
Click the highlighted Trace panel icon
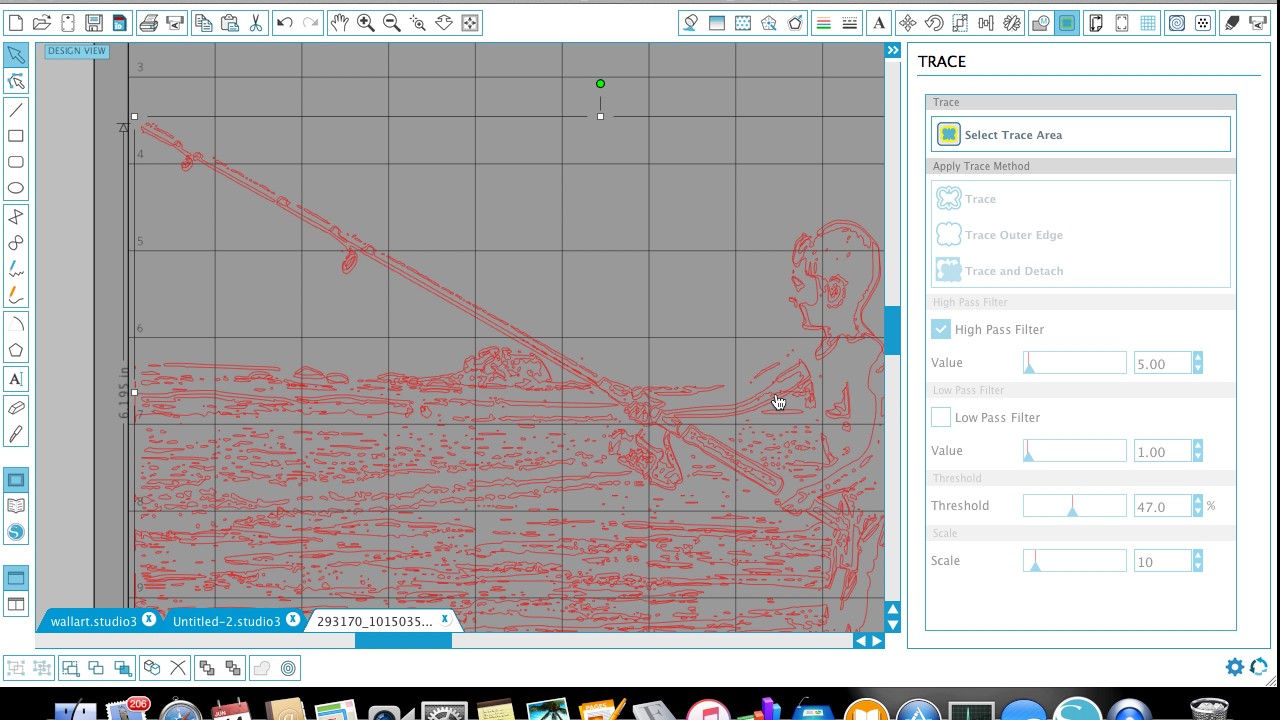point(1067,22)
